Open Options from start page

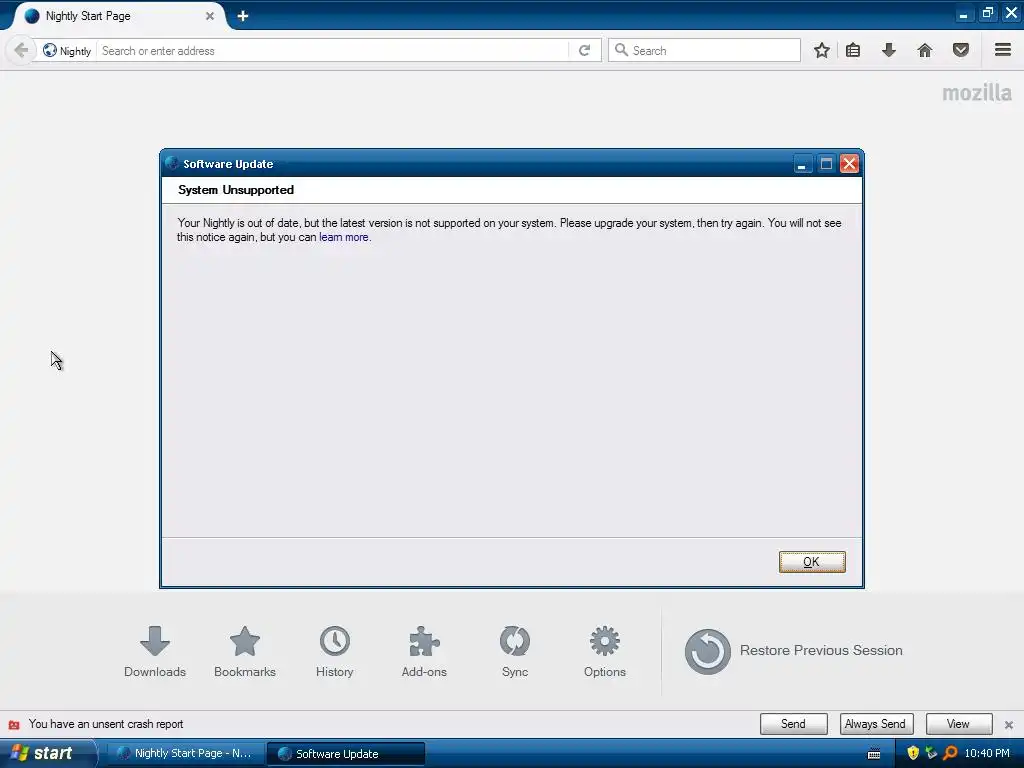point(605,652)
